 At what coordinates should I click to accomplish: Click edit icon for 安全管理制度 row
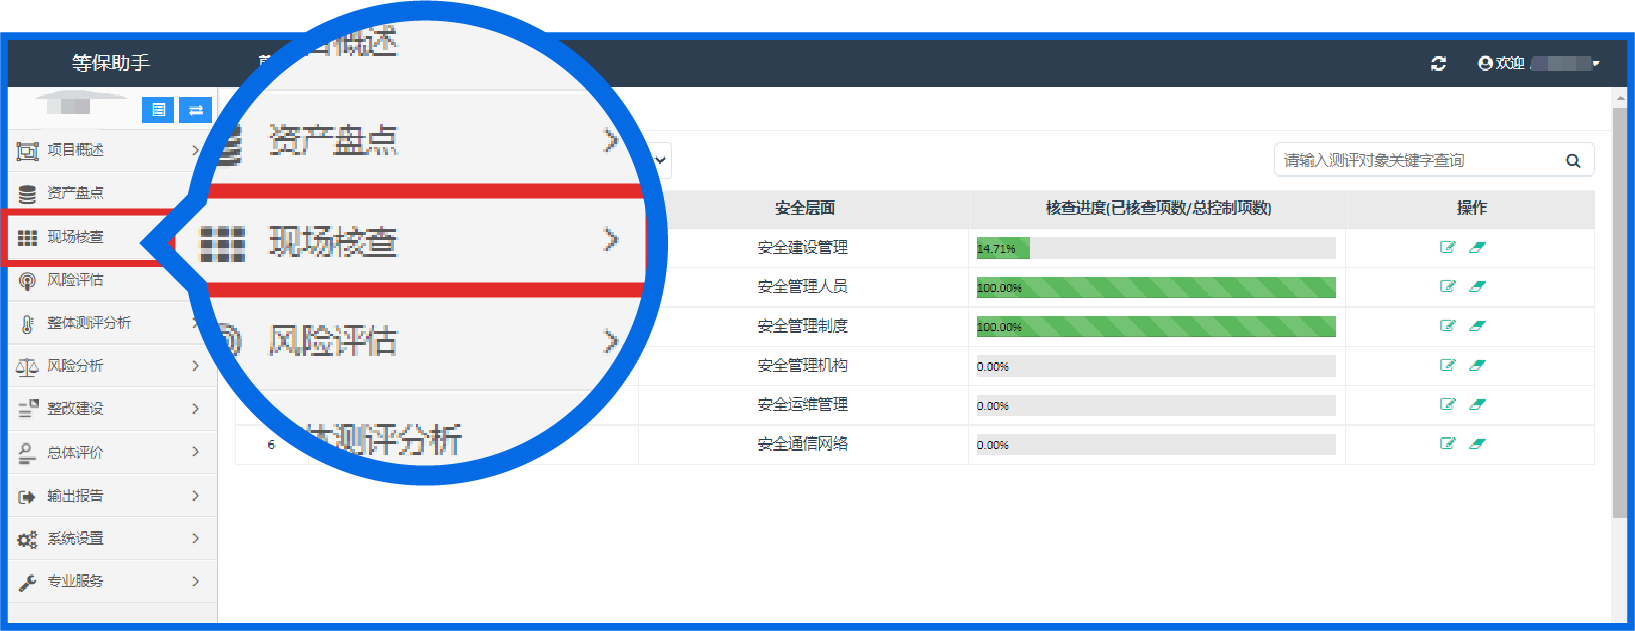(1447, 326)
